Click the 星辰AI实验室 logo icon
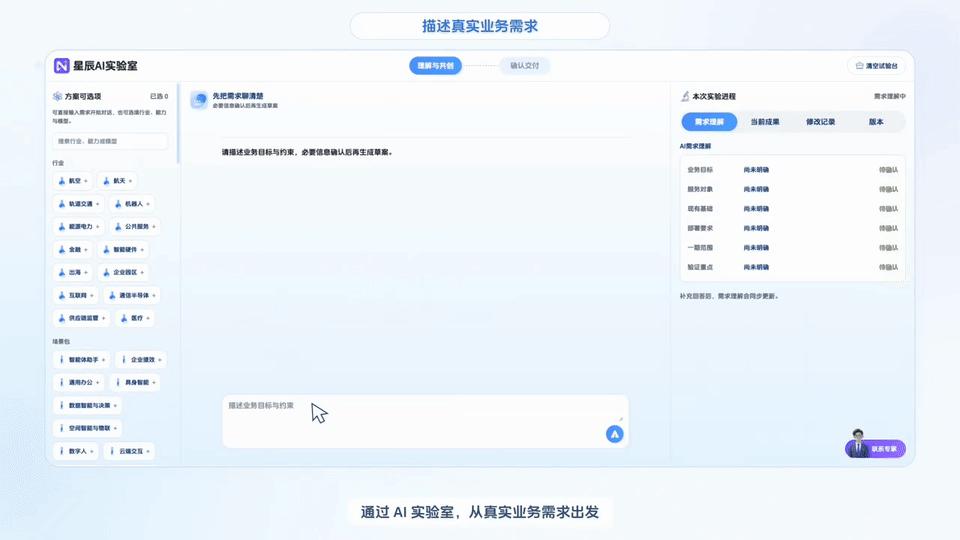This screenshot has width=960, height=540. (61, 66)
